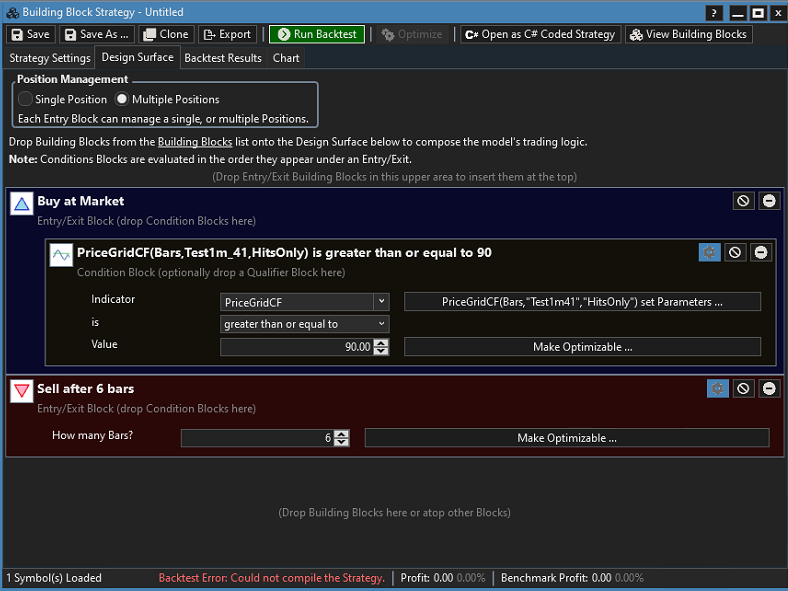Click PriceGridCF set Parameters button

(x=582, y=302)
